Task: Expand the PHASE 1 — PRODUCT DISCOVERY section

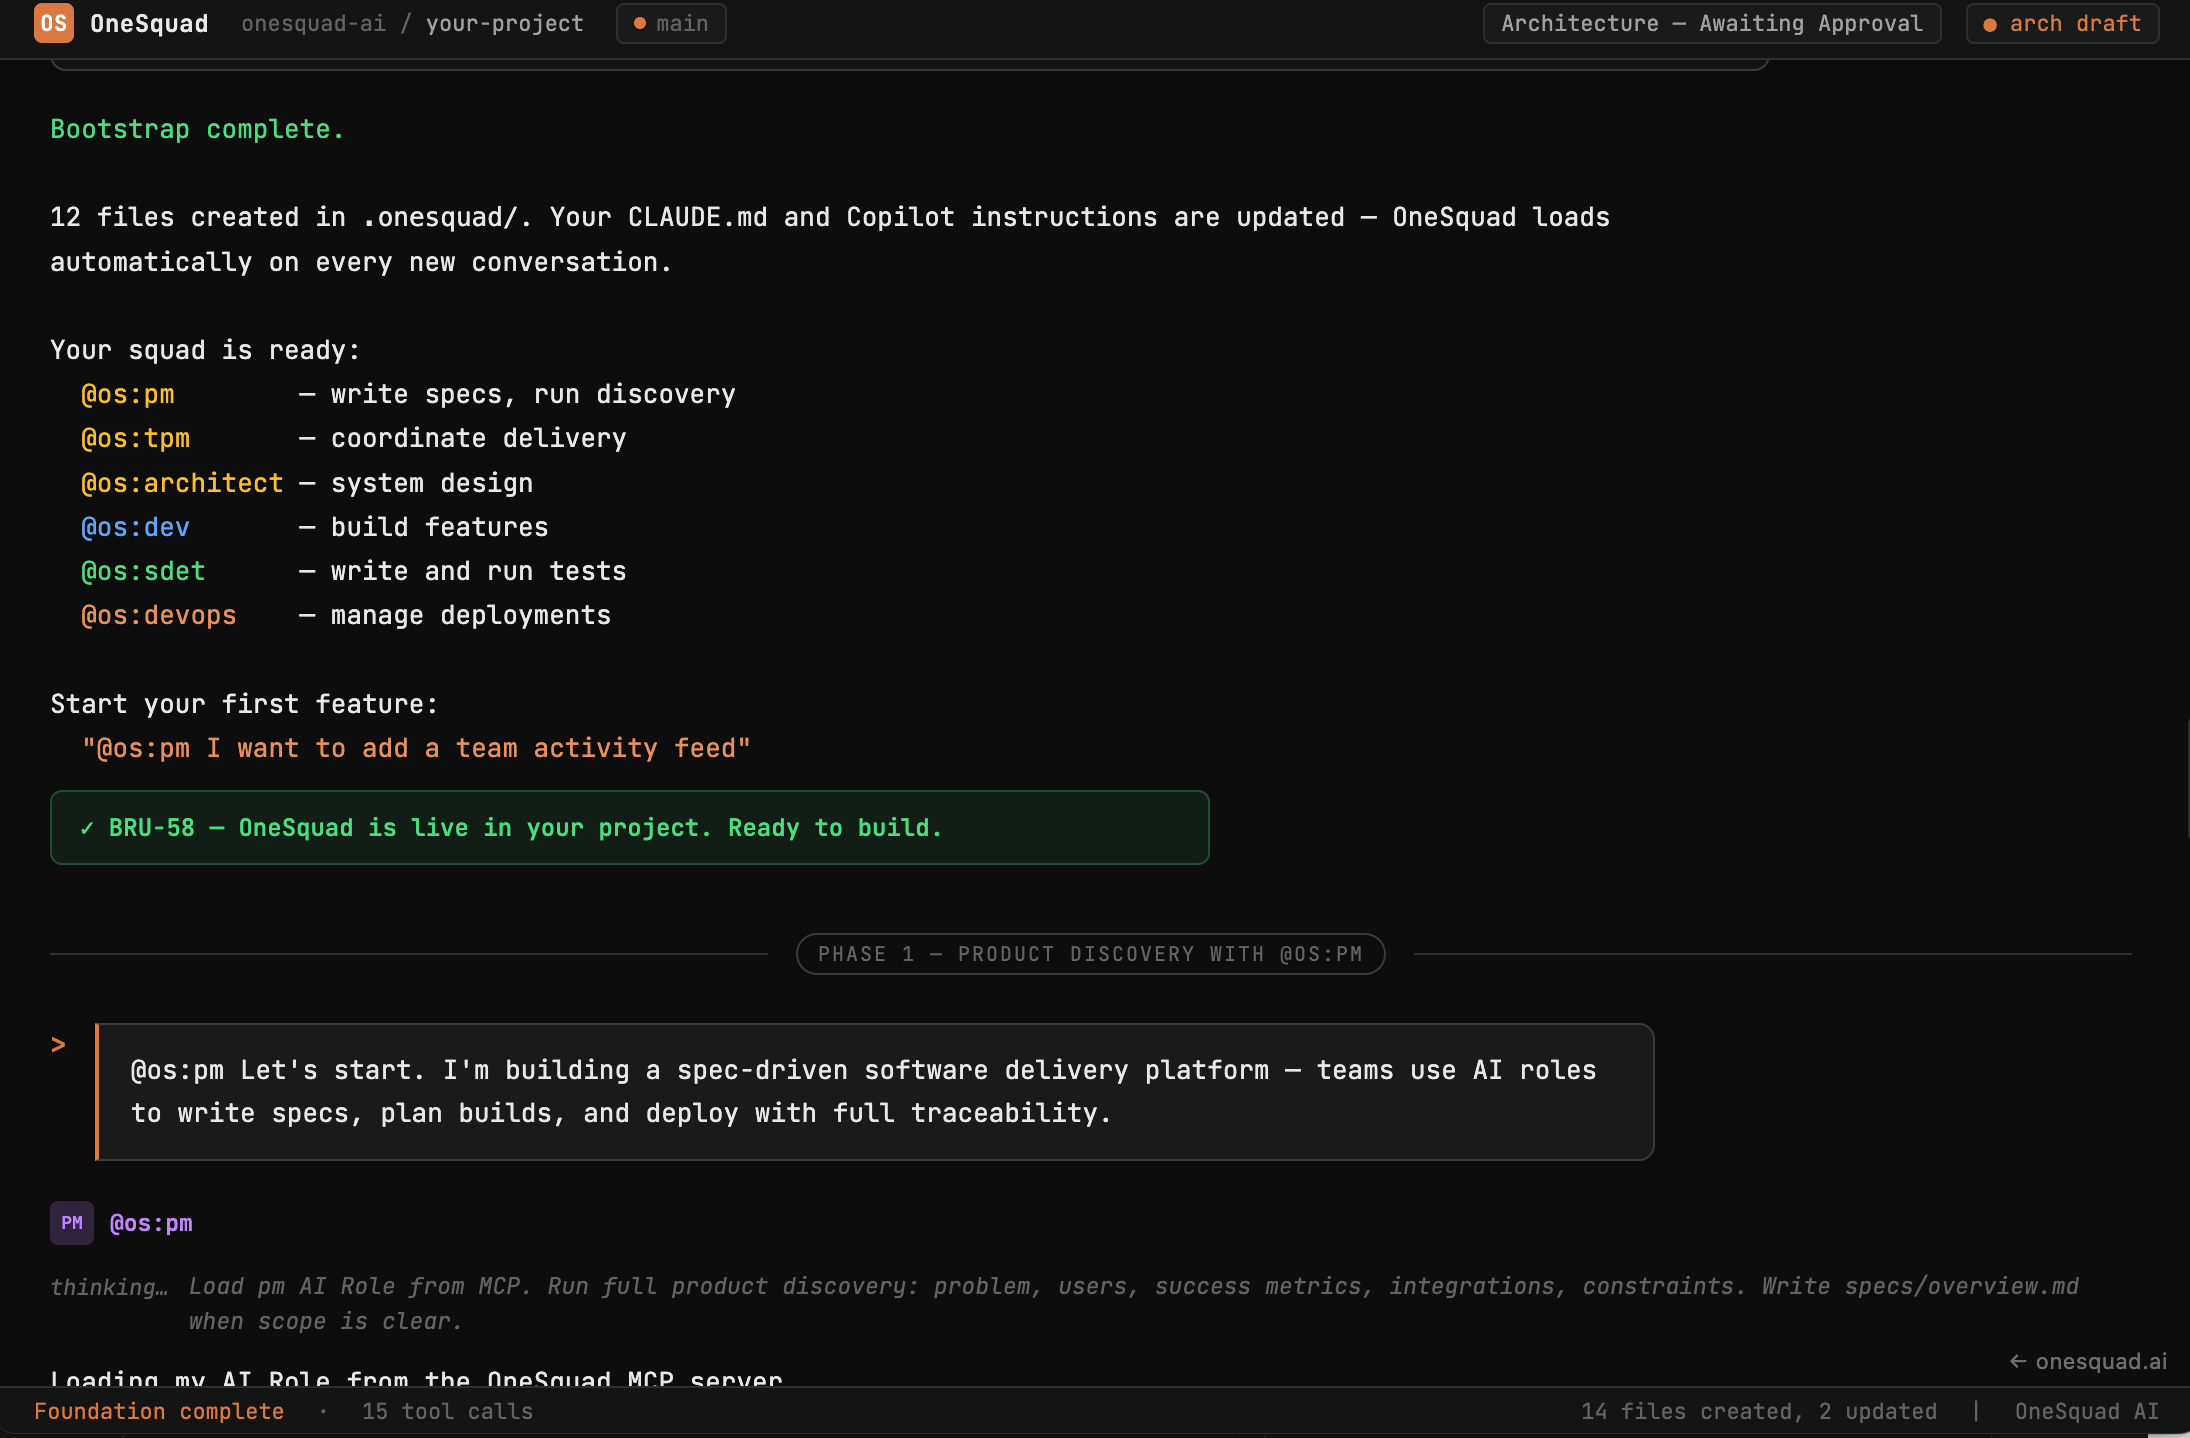Action: click(1090, 954)
